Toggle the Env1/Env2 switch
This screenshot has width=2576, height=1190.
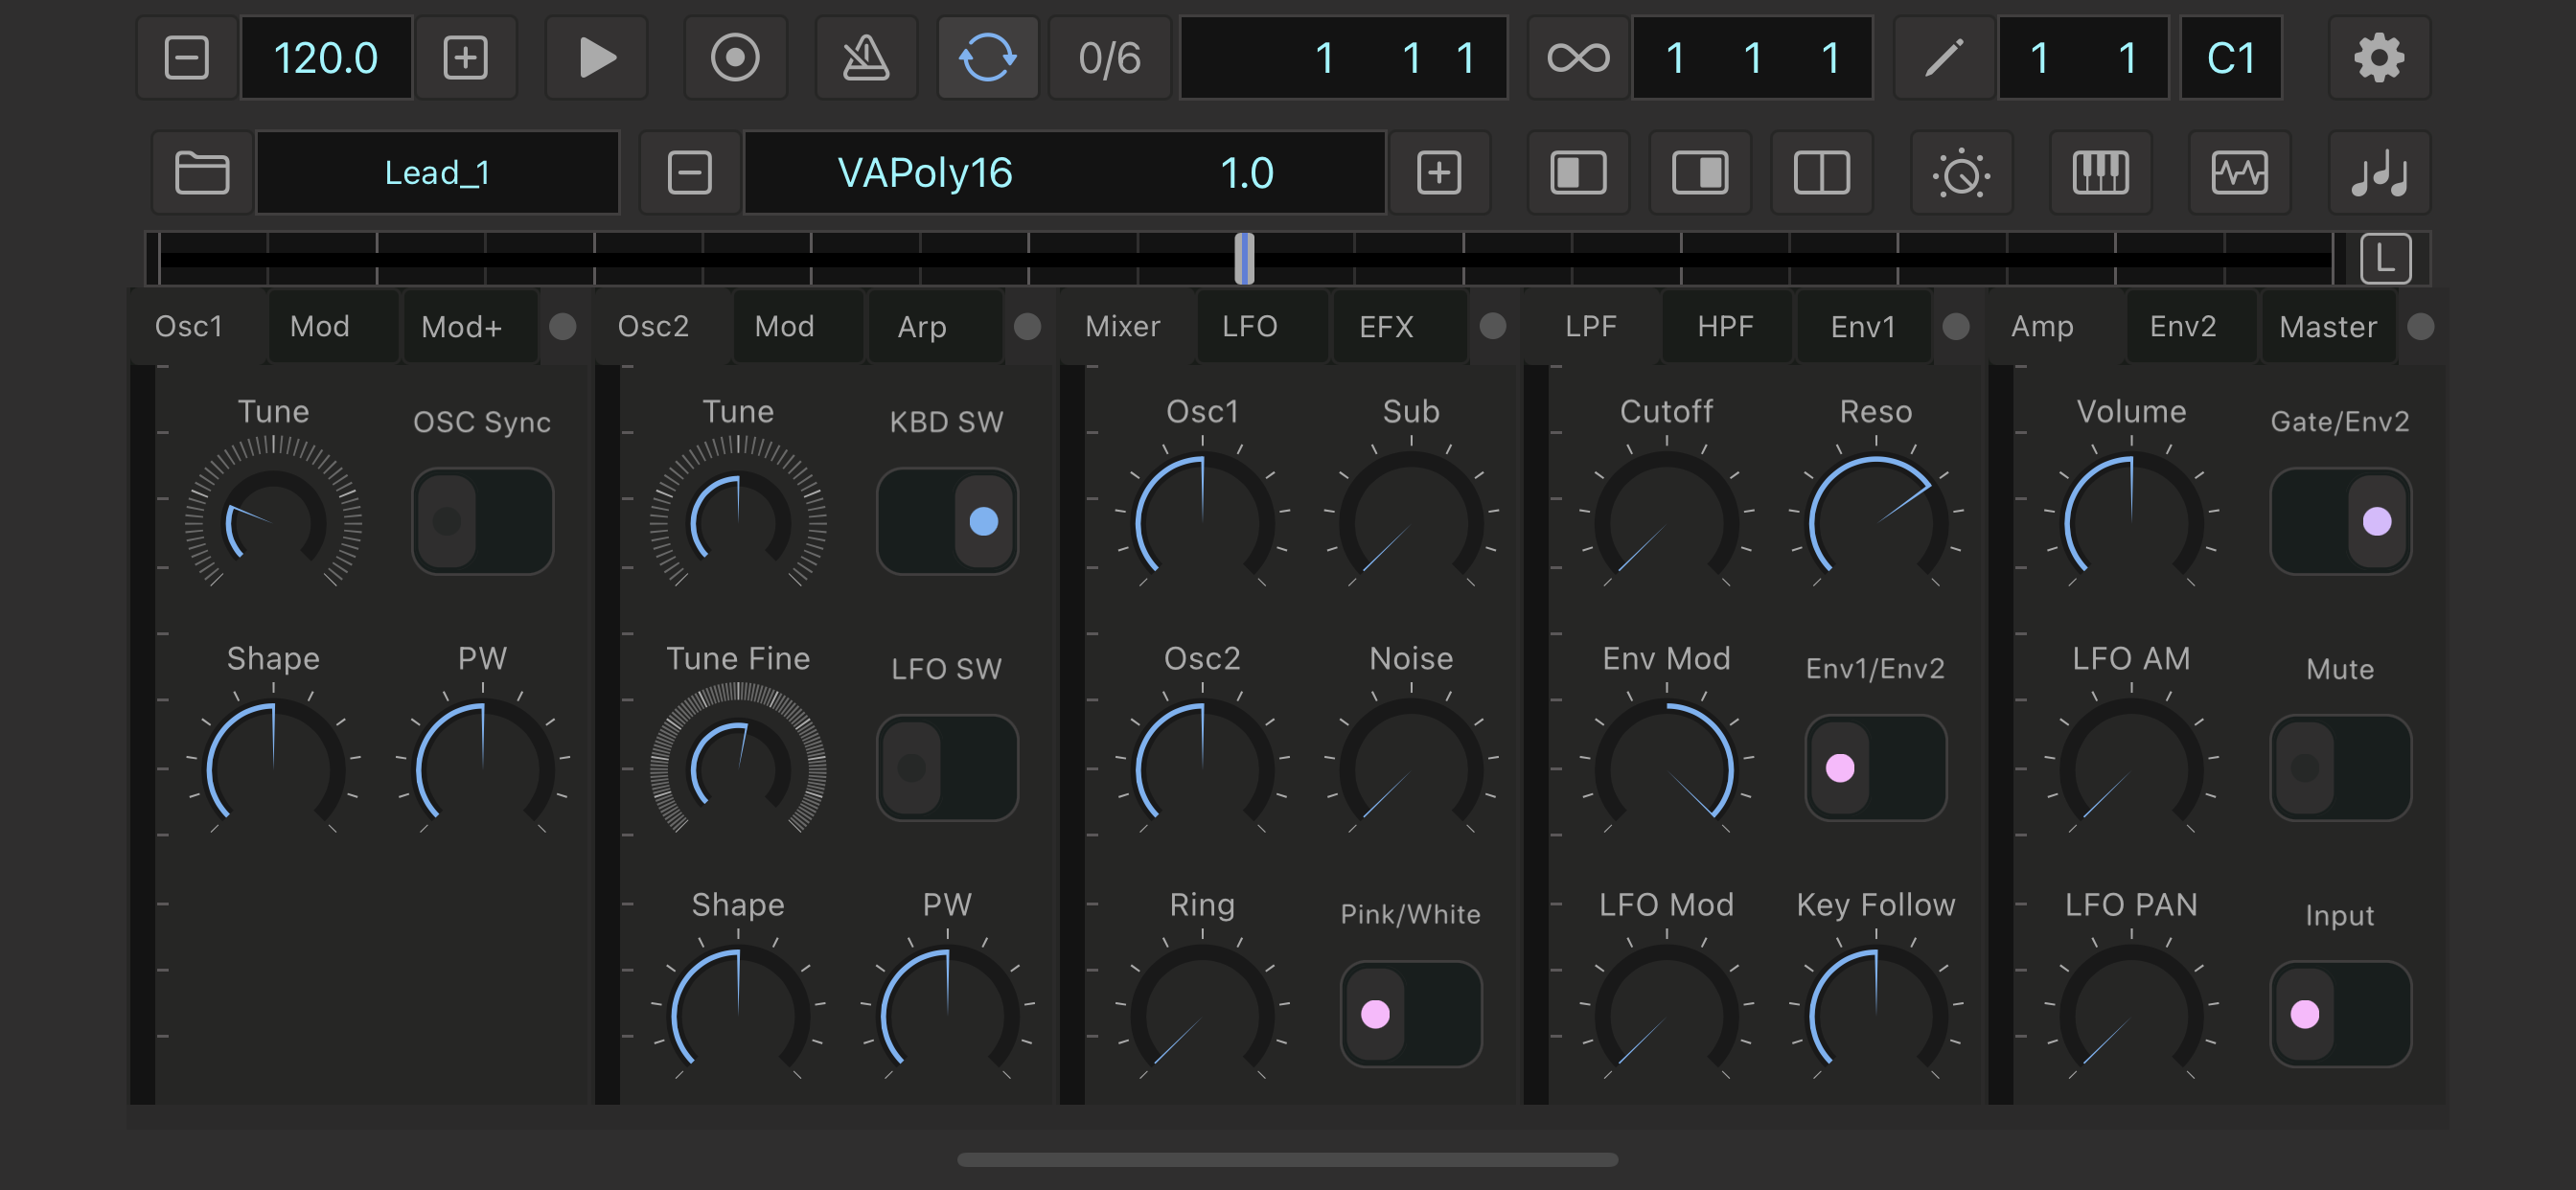click(x=1875, y=767)
